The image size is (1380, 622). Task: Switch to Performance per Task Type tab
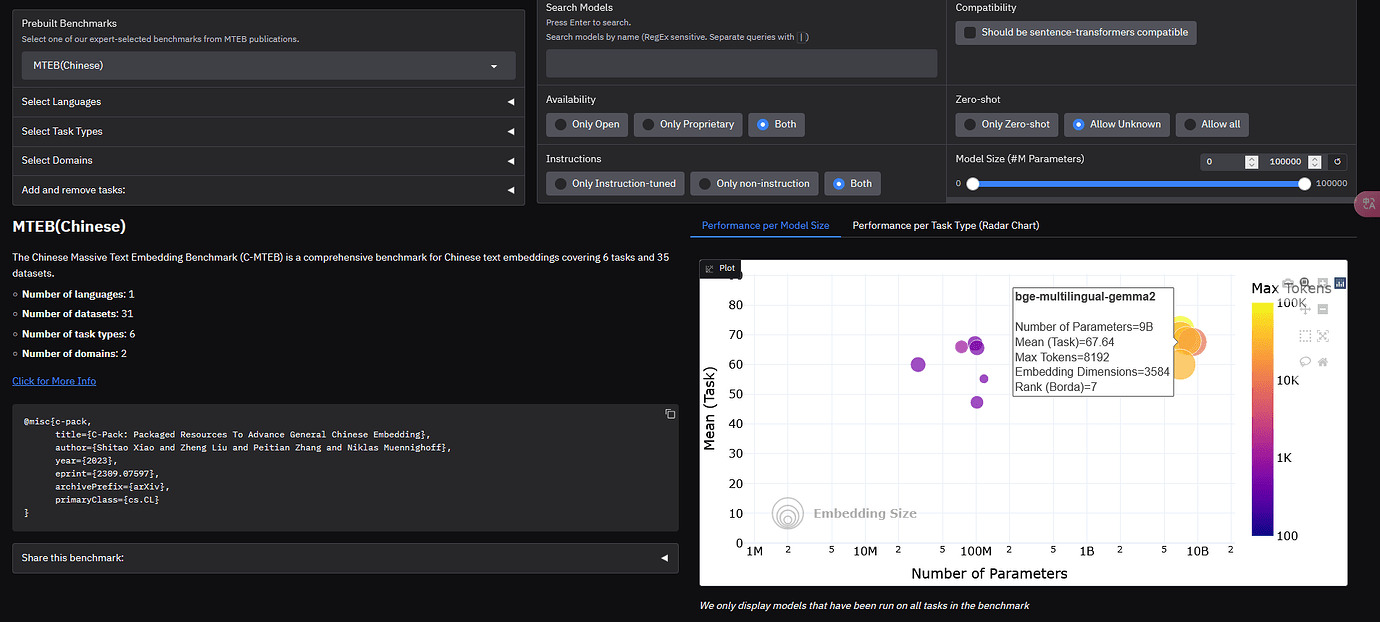(946, 226)
